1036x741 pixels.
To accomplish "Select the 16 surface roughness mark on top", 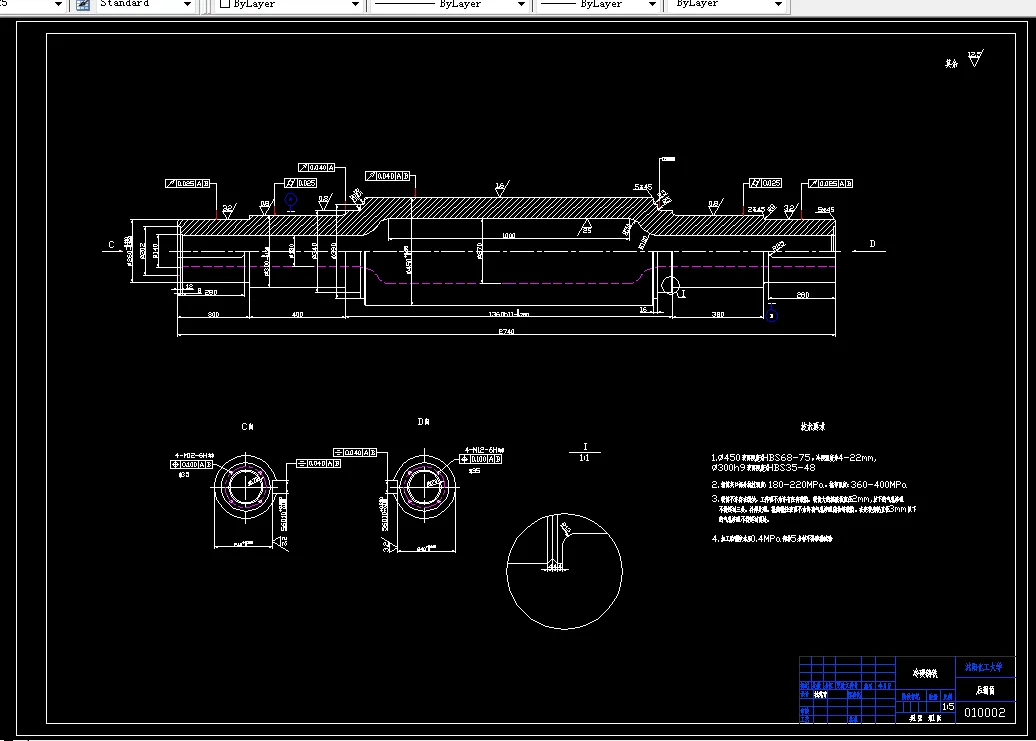I will click(x=501, y=188).
